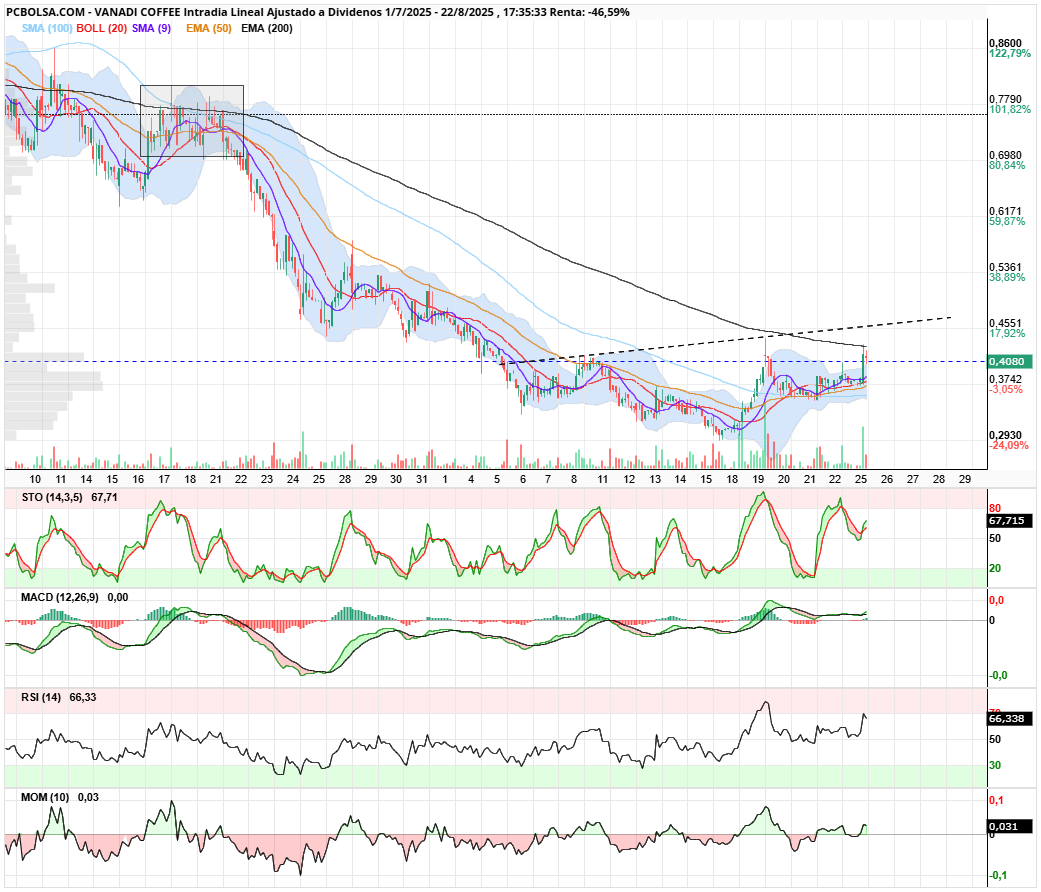Click the MOM (10) indicator title
The image size is (1041, 892).
coord(44,797)
